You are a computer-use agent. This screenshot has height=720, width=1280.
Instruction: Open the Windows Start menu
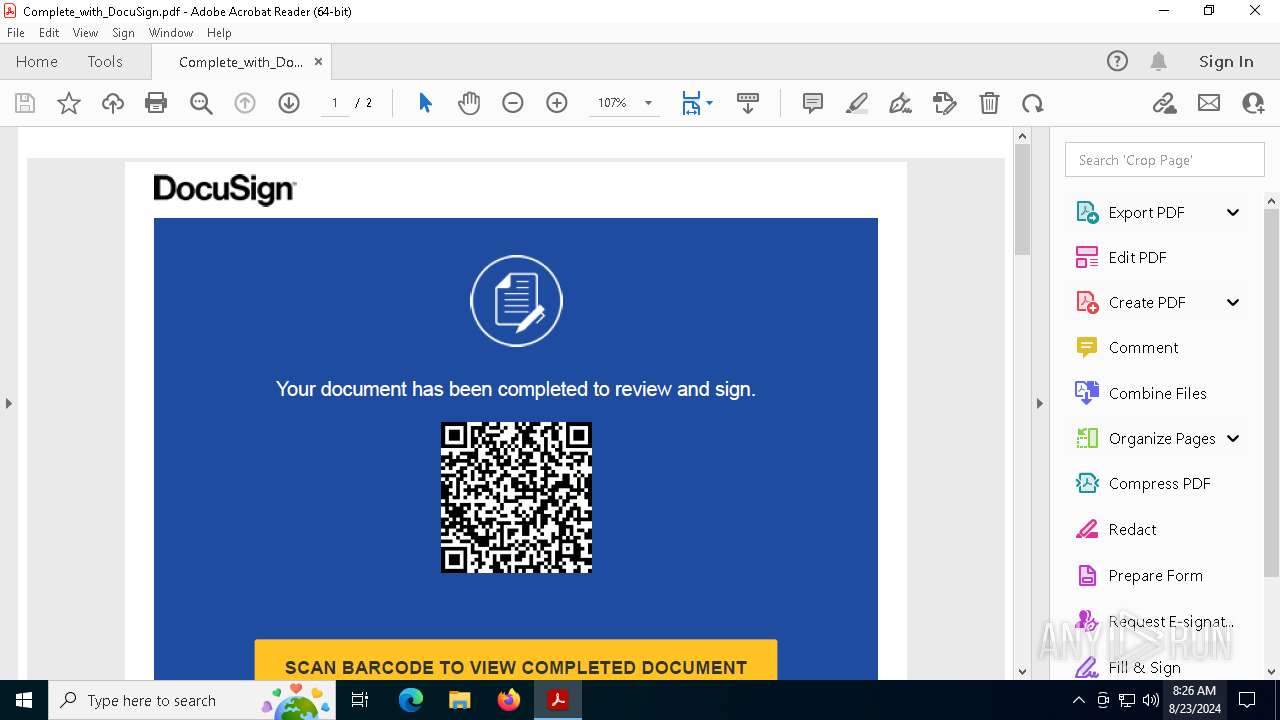[24, 700]
